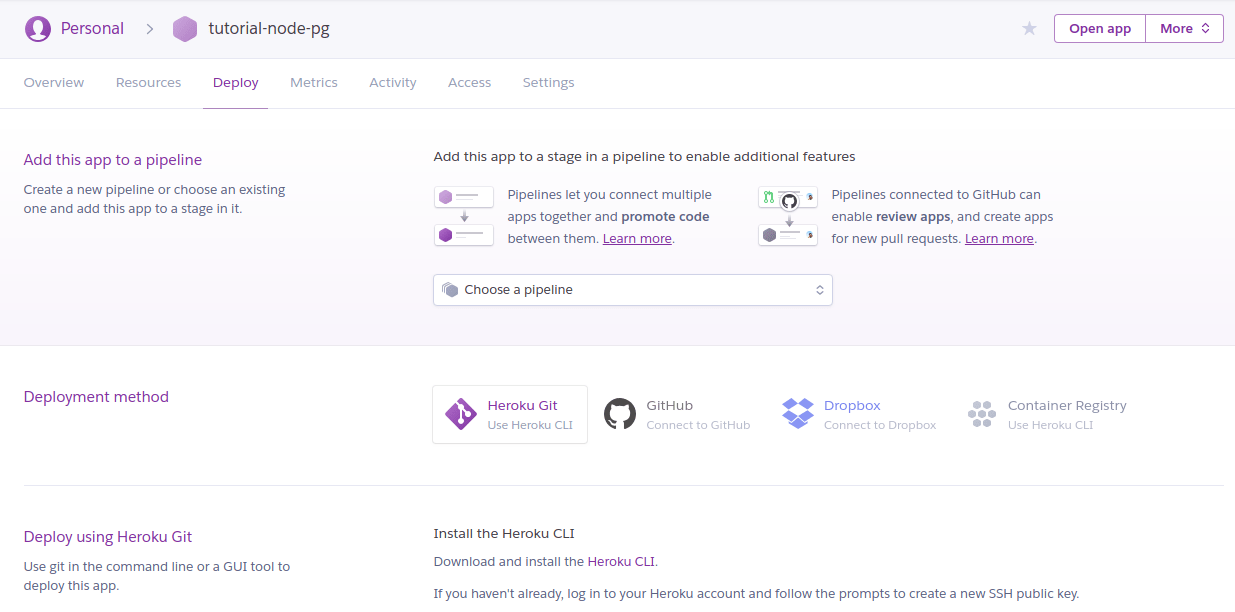Screen dimensions: 1235x612
Task: Click Learn more about promote code
Action: (637, 239)
